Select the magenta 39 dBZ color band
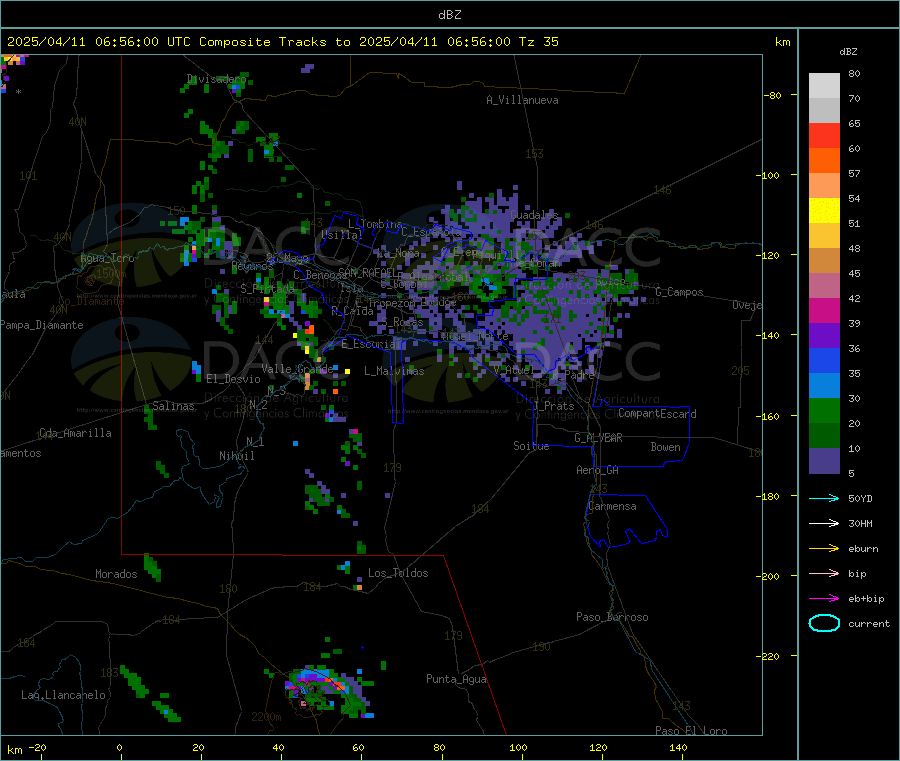The width and height of the screenshot is (900, 761). point(824,310)
